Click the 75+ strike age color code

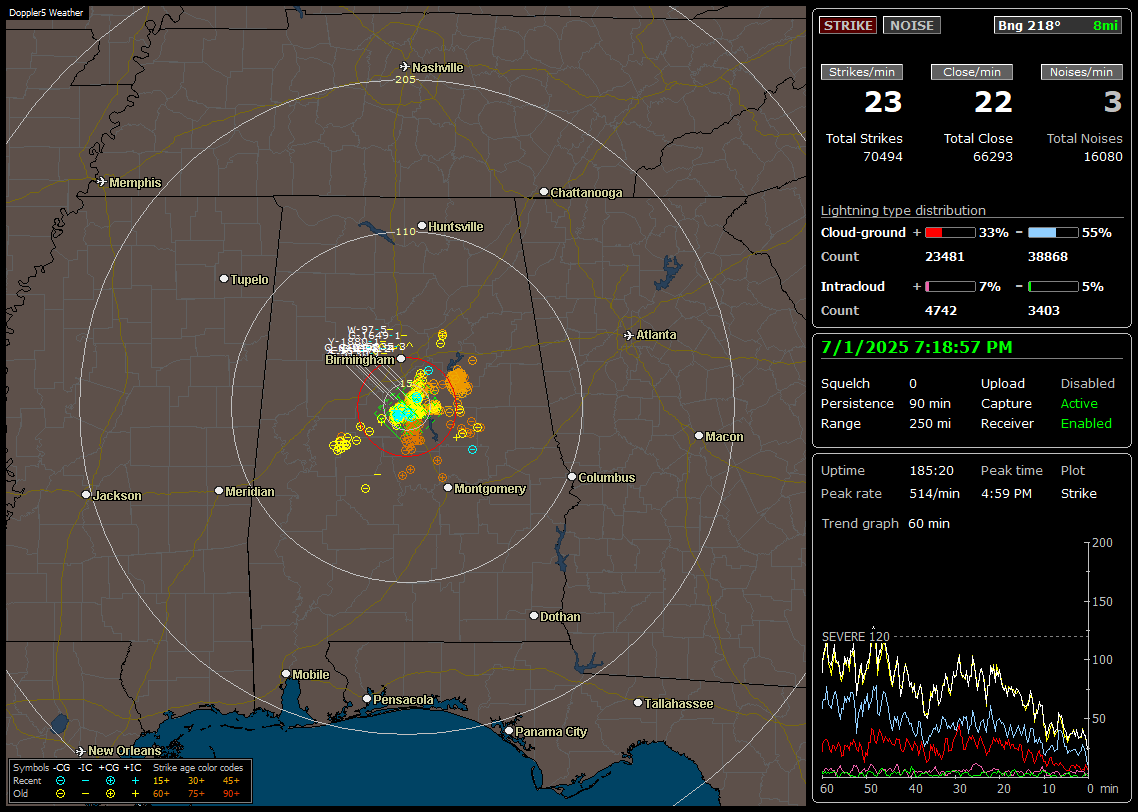196,794
